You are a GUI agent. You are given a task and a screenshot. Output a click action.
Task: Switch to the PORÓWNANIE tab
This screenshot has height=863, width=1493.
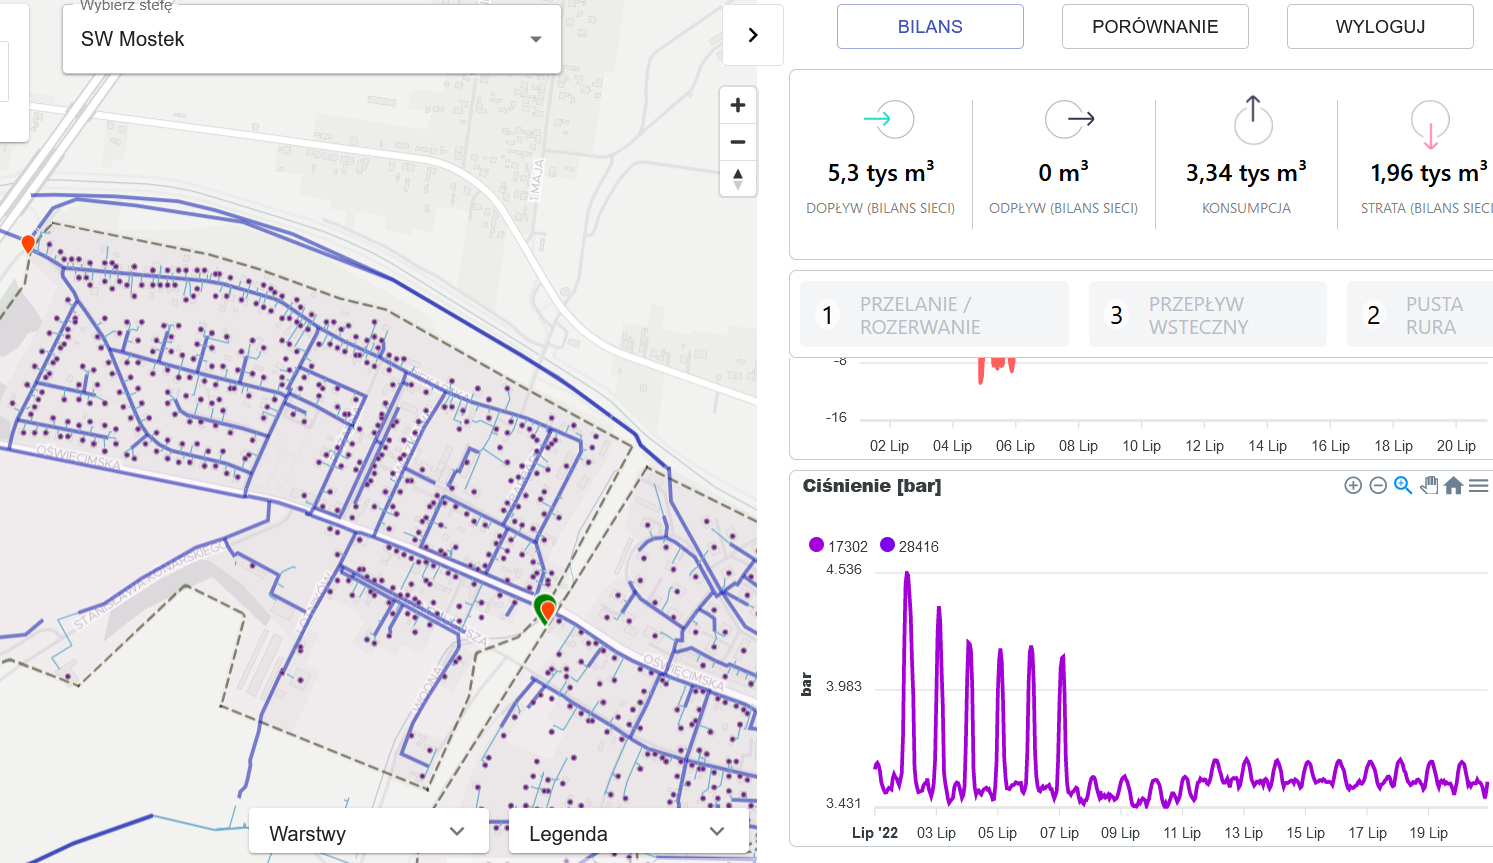coord(1155,27)
